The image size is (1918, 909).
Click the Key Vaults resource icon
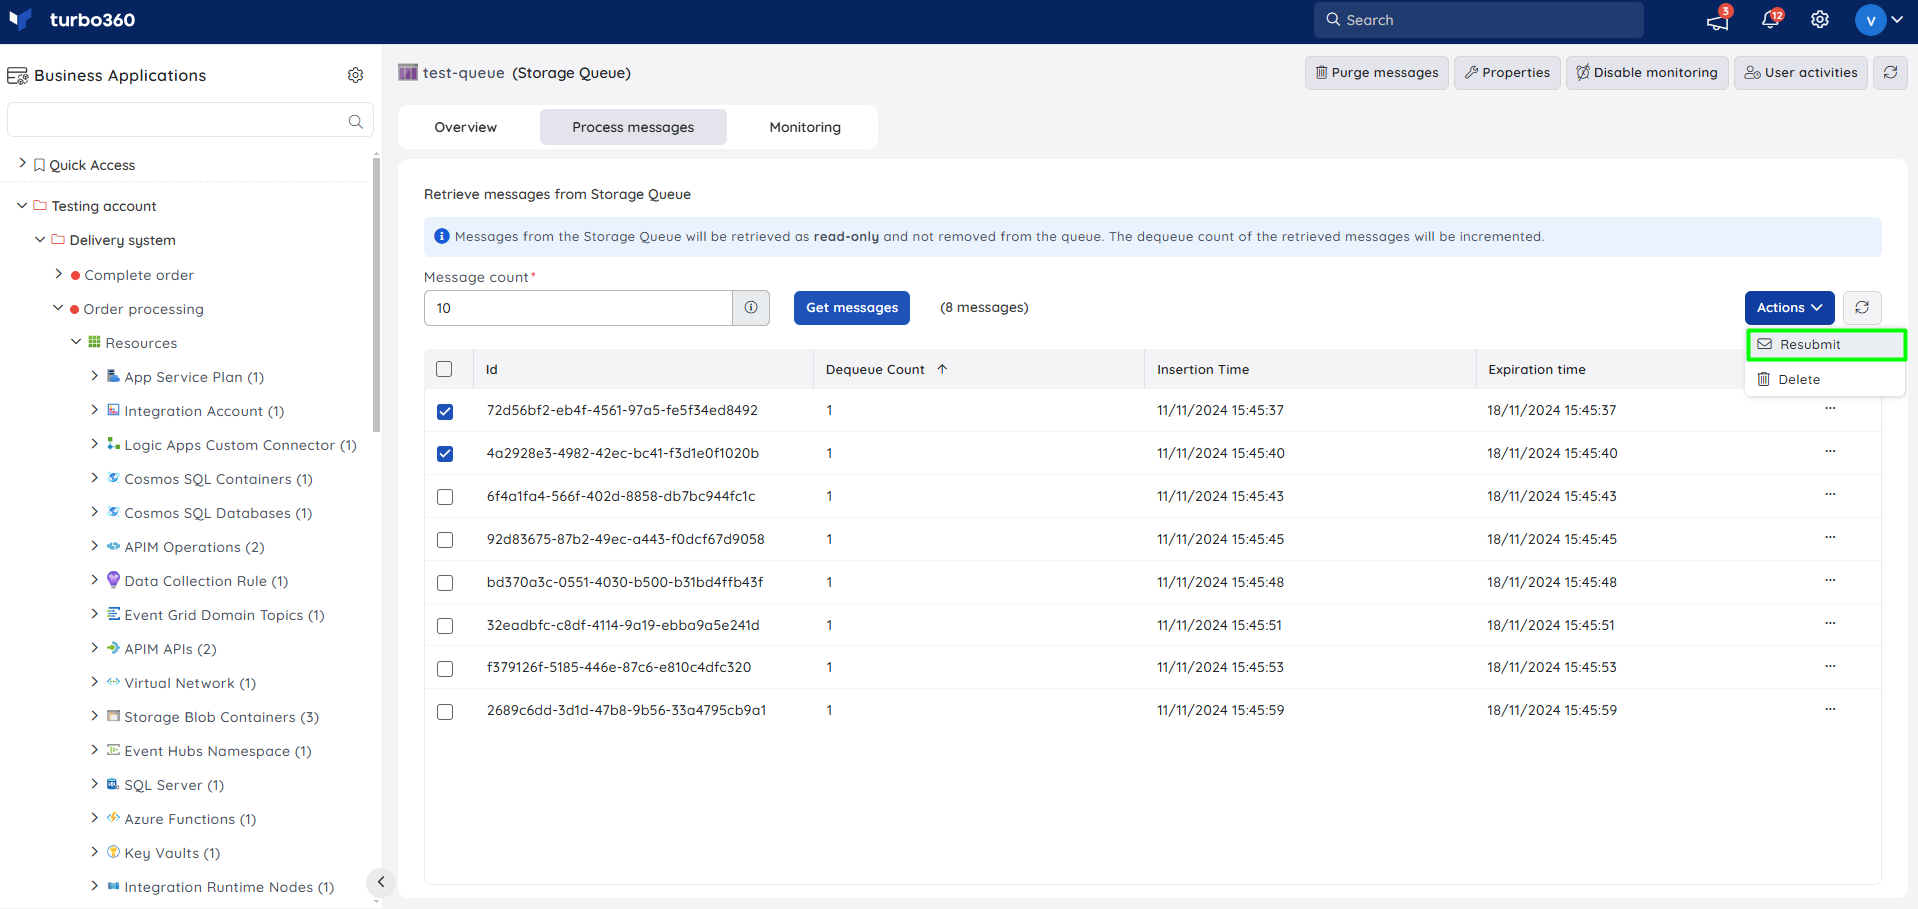click(113, 852)
